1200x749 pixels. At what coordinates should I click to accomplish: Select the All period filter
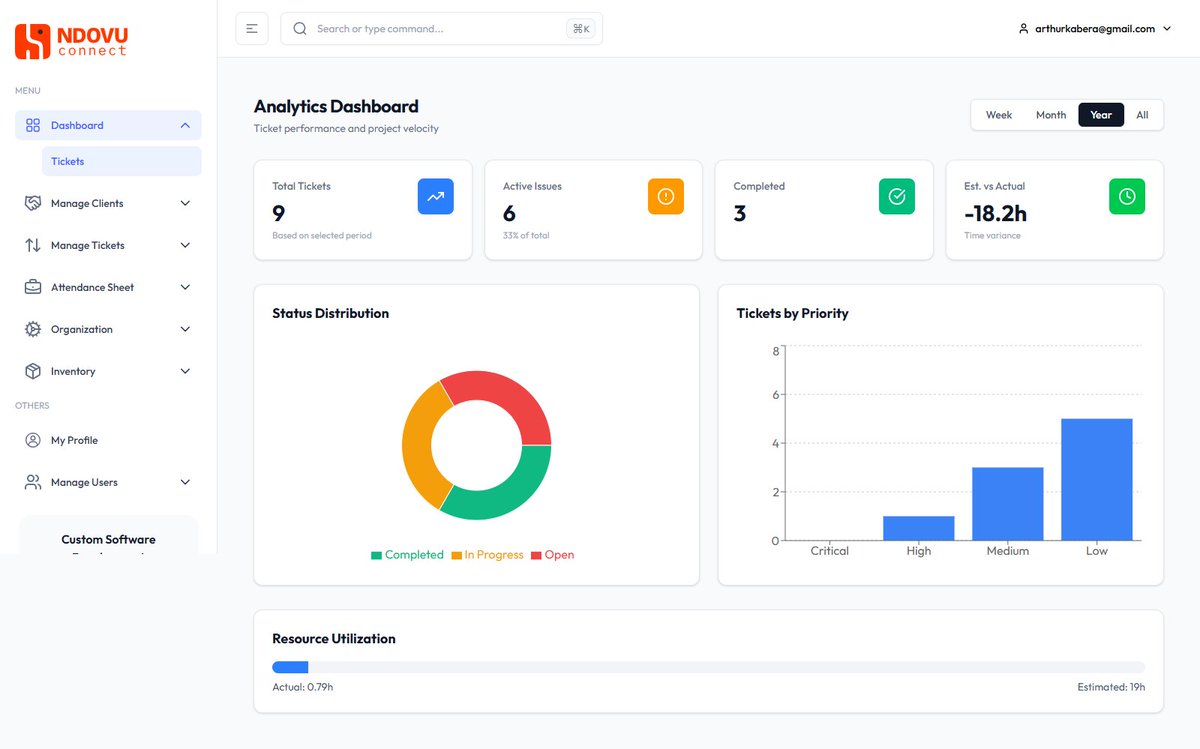(1142, 115)
